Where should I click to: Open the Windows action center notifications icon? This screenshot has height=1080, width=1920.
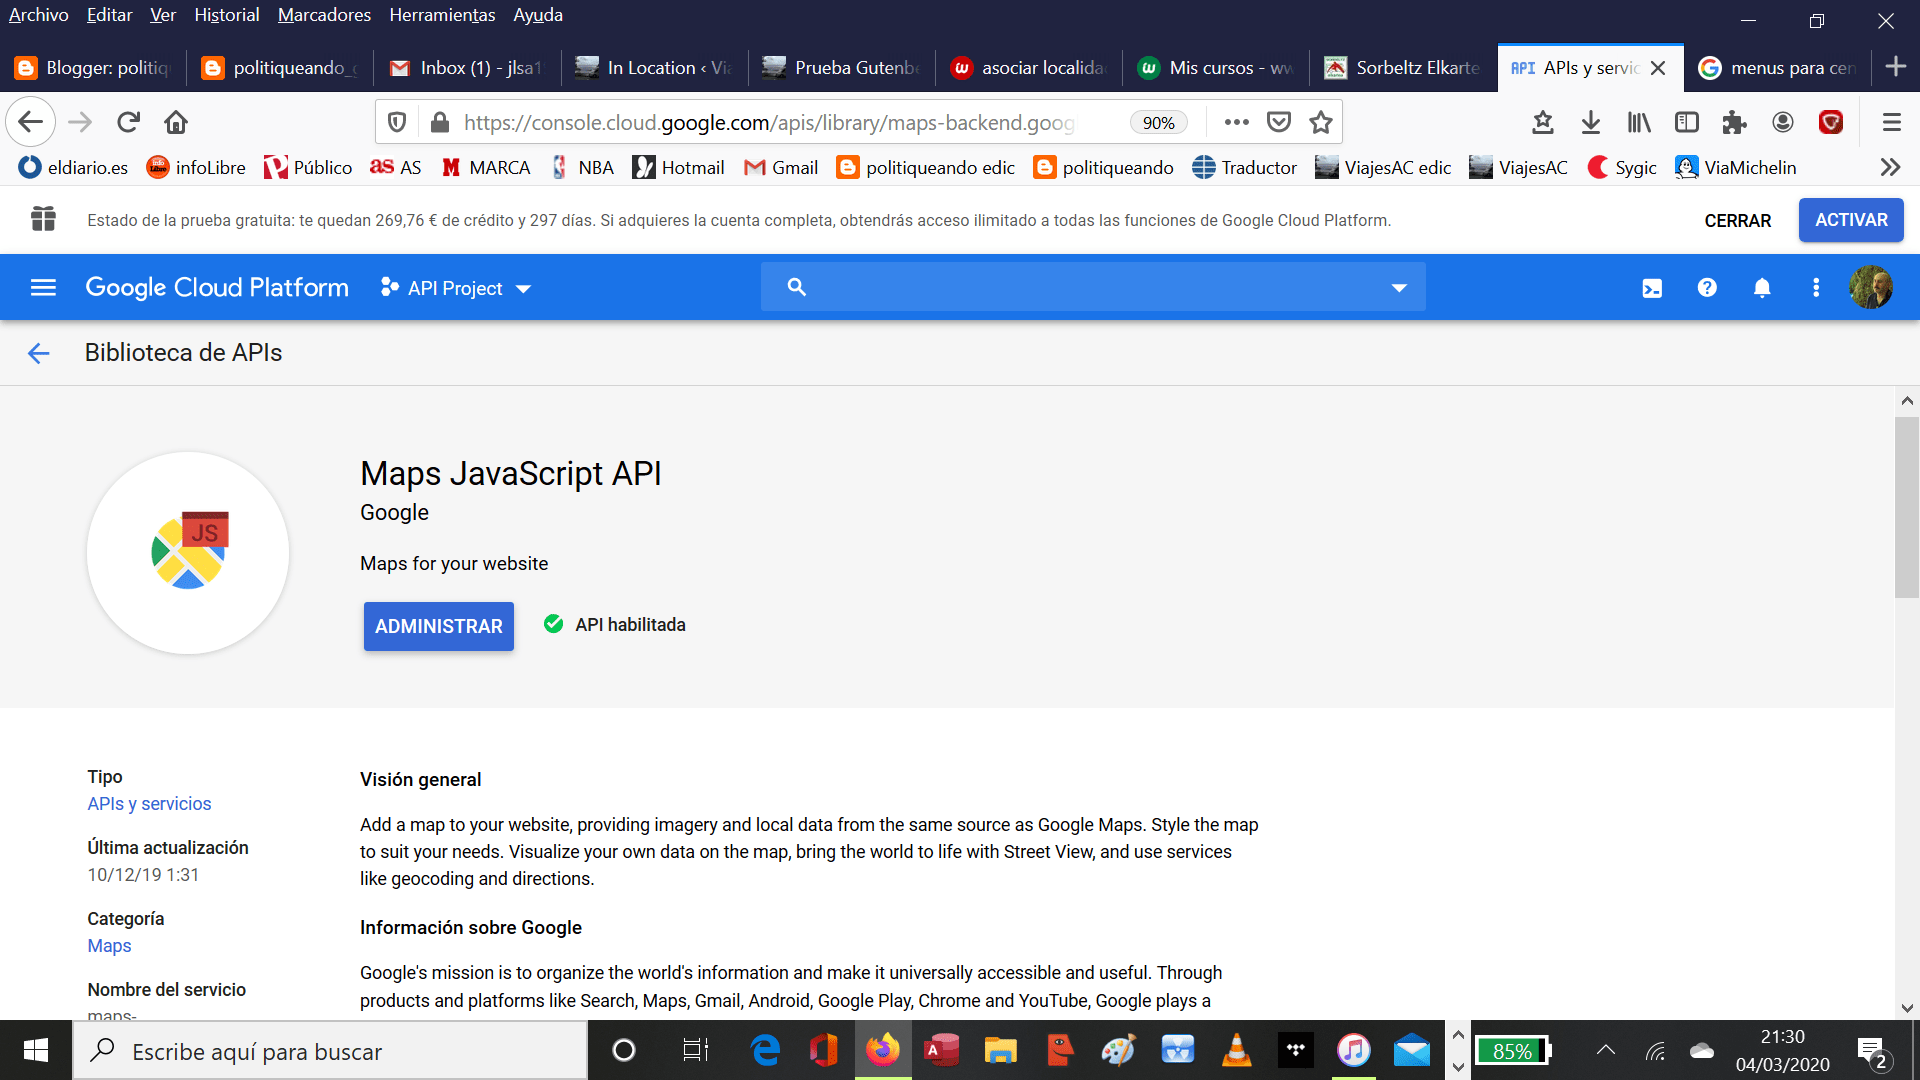point(1872,1050)
